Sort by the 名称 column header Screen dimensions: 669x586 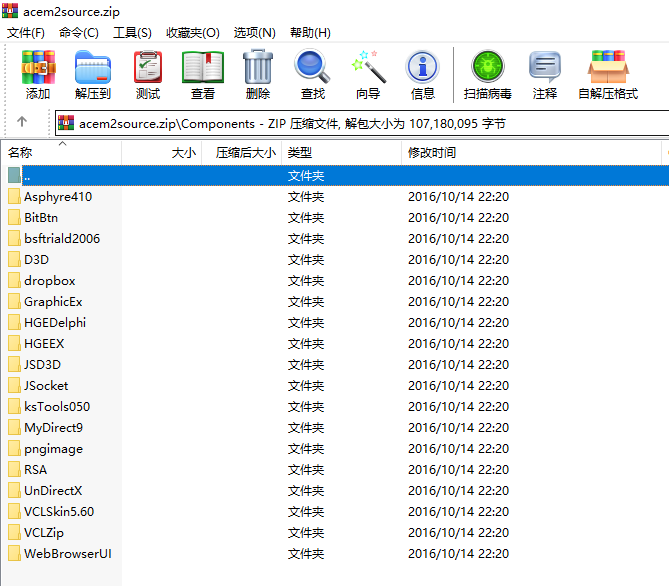62,152
